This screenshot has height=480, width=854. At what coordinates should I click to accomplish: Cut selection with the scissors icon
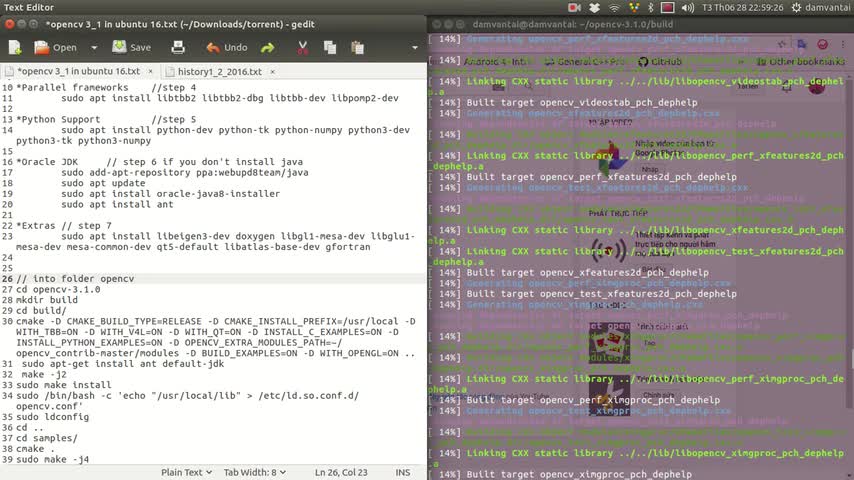point(302,48)
